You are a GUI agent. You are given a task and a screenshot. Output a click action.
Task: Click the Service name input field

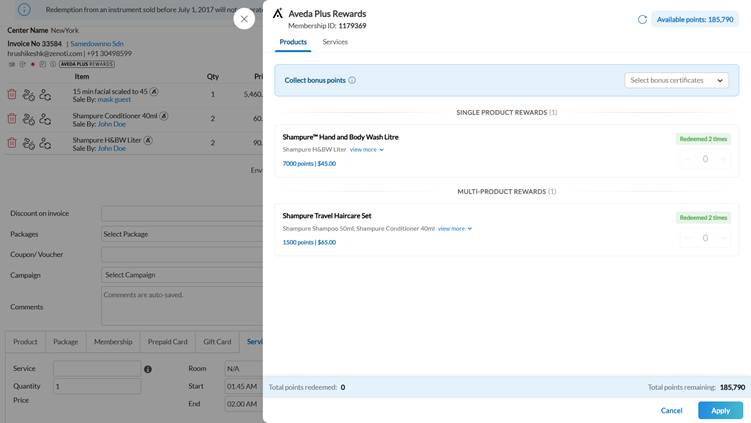(x=97, y=368)
